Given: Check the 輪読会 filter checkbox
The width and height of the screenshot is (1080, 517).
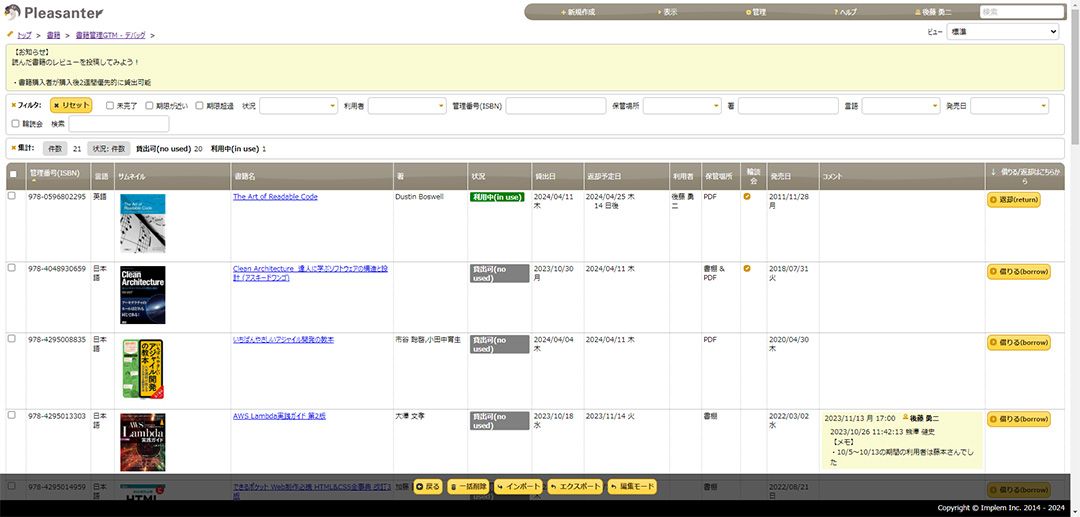Looking at the screenshot, I should (x=15, y=124).
